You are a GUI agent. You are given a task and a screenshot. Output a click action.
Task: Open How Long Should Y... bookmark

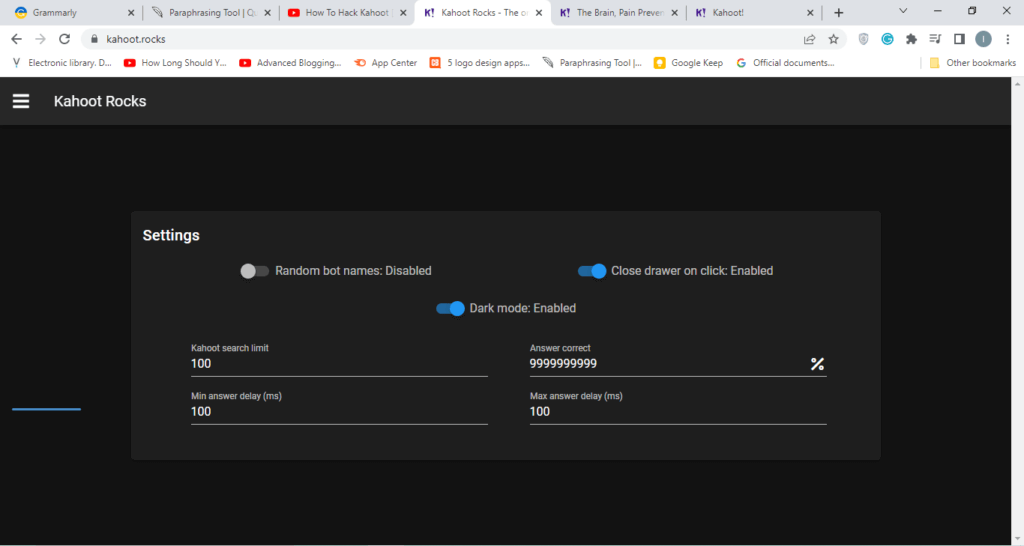(x=175, y=63)
